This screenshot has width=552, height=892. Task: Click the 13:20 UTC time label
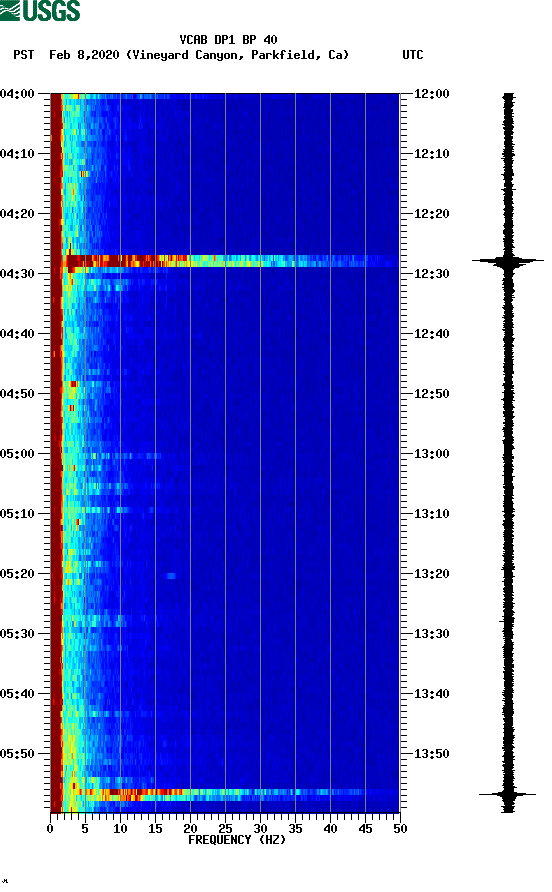point(431,573)
